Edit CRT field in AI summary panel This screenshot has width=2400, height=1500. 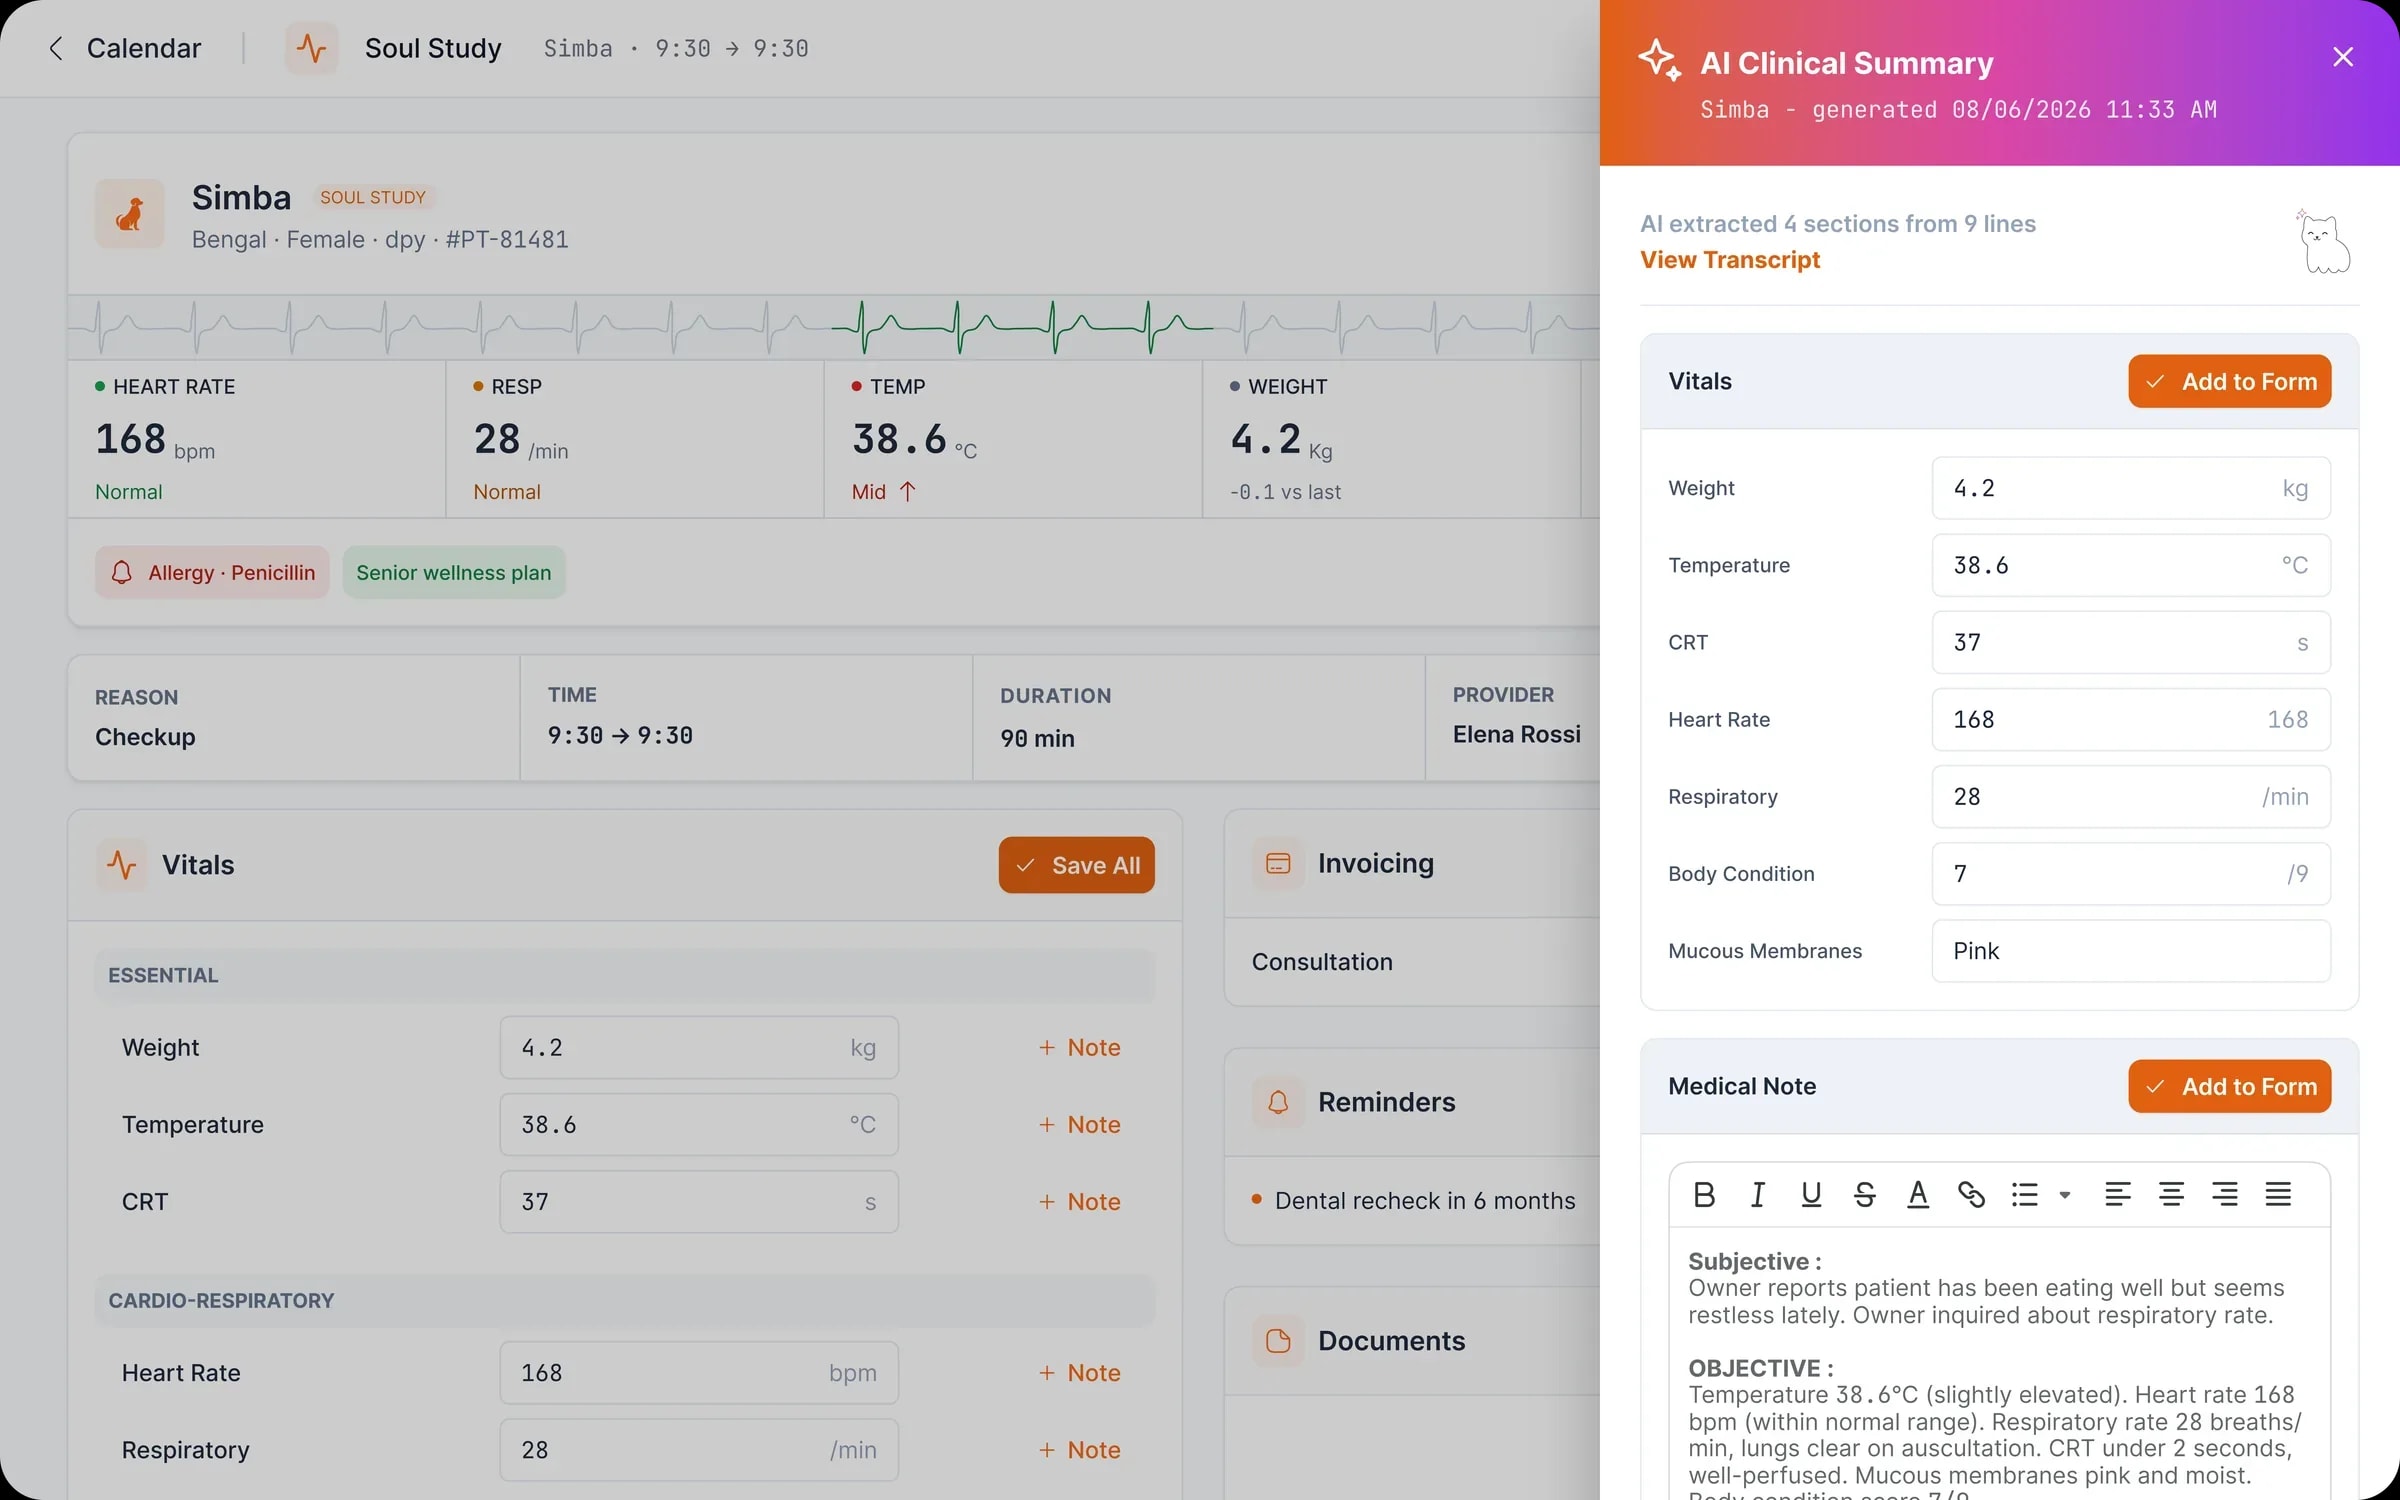click(x=2131, y=642)
